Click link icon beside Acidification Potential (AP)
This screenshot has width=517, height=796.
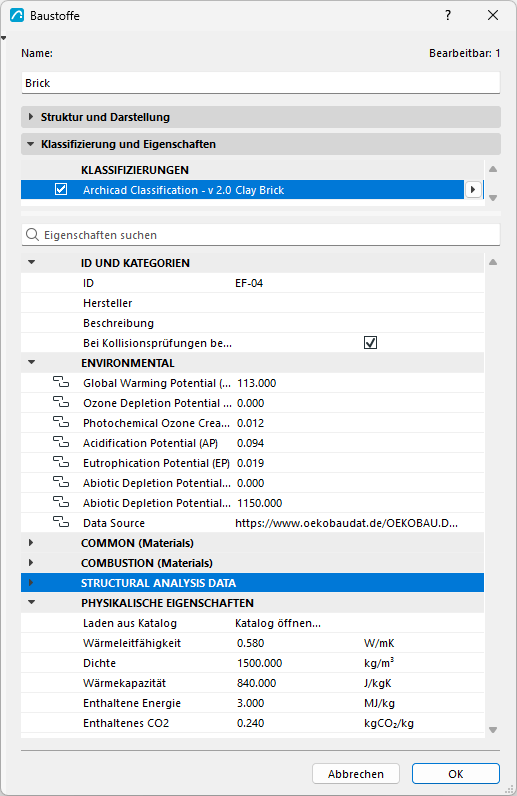pos(61,443)
